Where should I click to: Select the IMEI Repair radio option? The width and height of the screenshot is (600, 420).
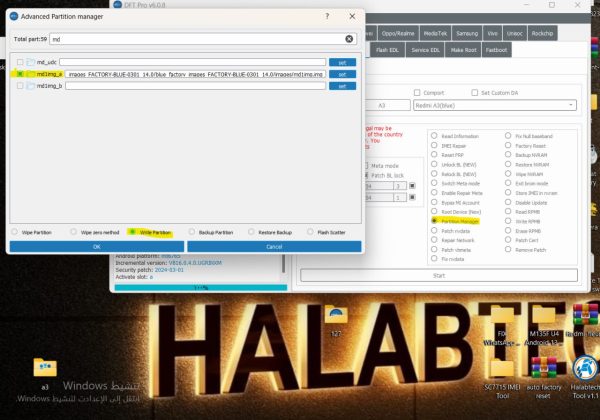click(x=434, y=145)
